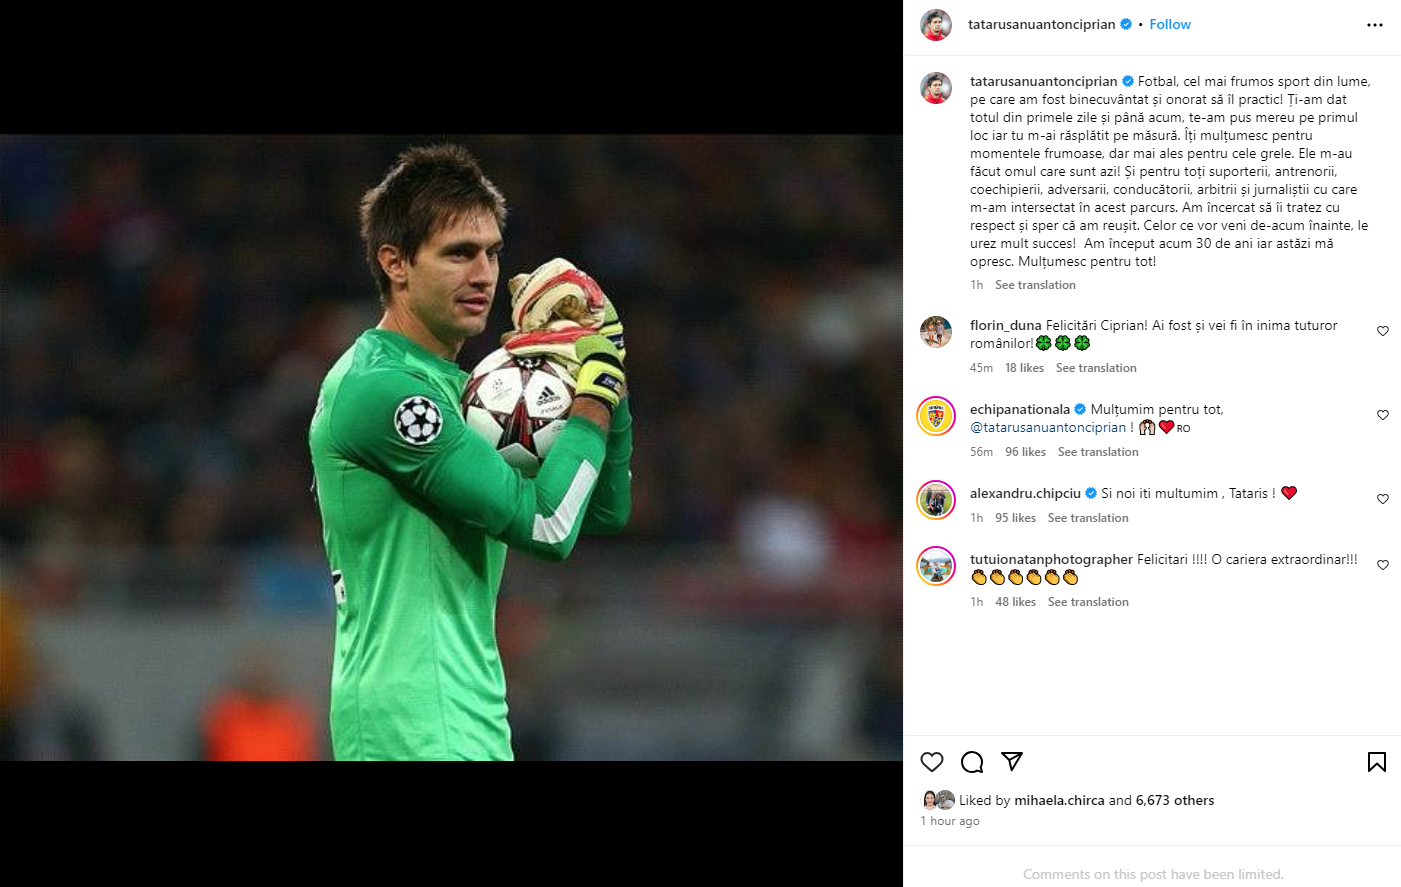The height and width of the screenshot is (887, 1401).
Task: Open the header profile picture avatar
Action: [936, 25]
